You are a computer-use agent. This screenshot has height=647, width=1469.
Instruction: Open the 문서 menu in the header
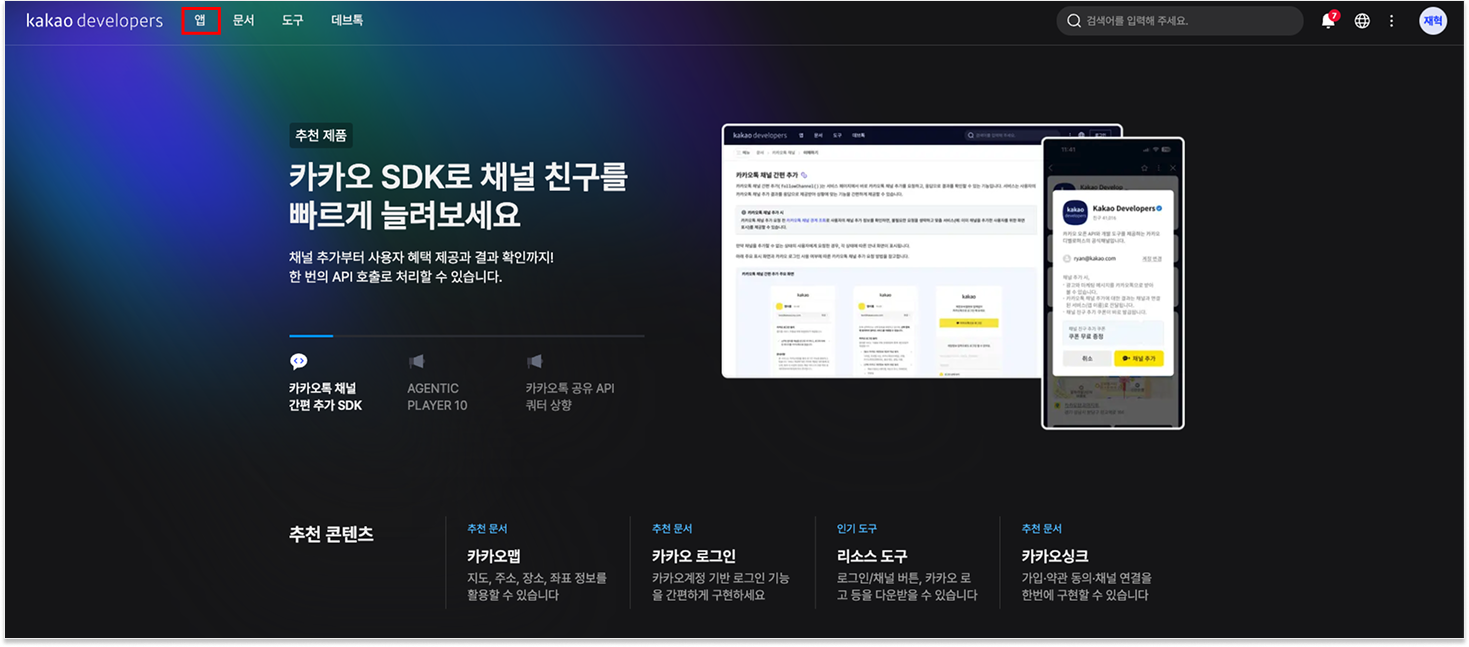click(x=244, y=20)
